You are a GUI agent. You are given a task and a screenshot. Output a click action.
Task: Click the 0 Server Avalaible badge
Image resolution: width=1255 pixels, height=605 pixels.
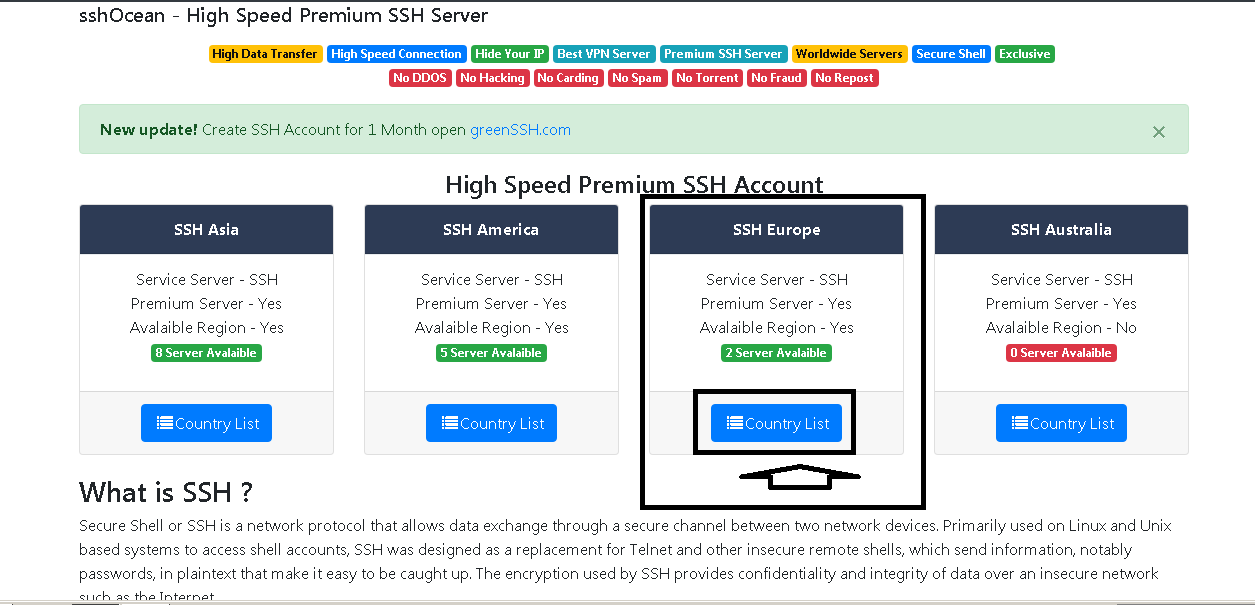1061,353
